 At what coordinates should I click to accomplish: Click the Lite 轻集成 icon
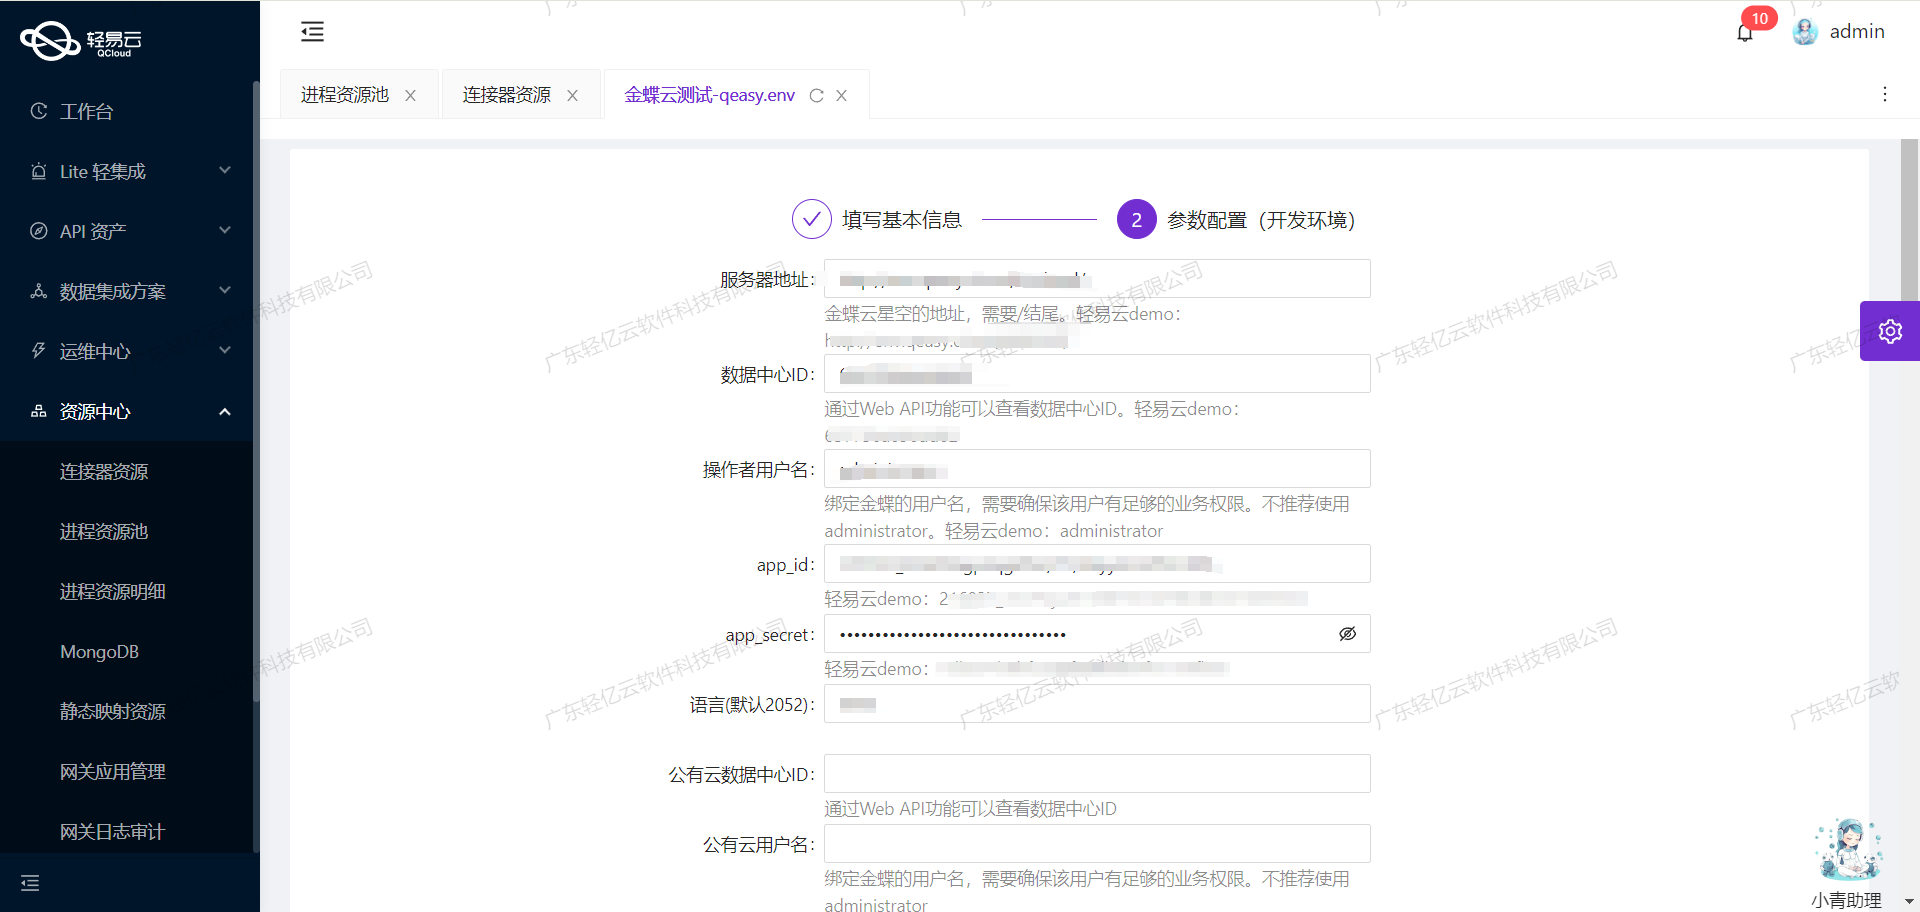point(39,171)
